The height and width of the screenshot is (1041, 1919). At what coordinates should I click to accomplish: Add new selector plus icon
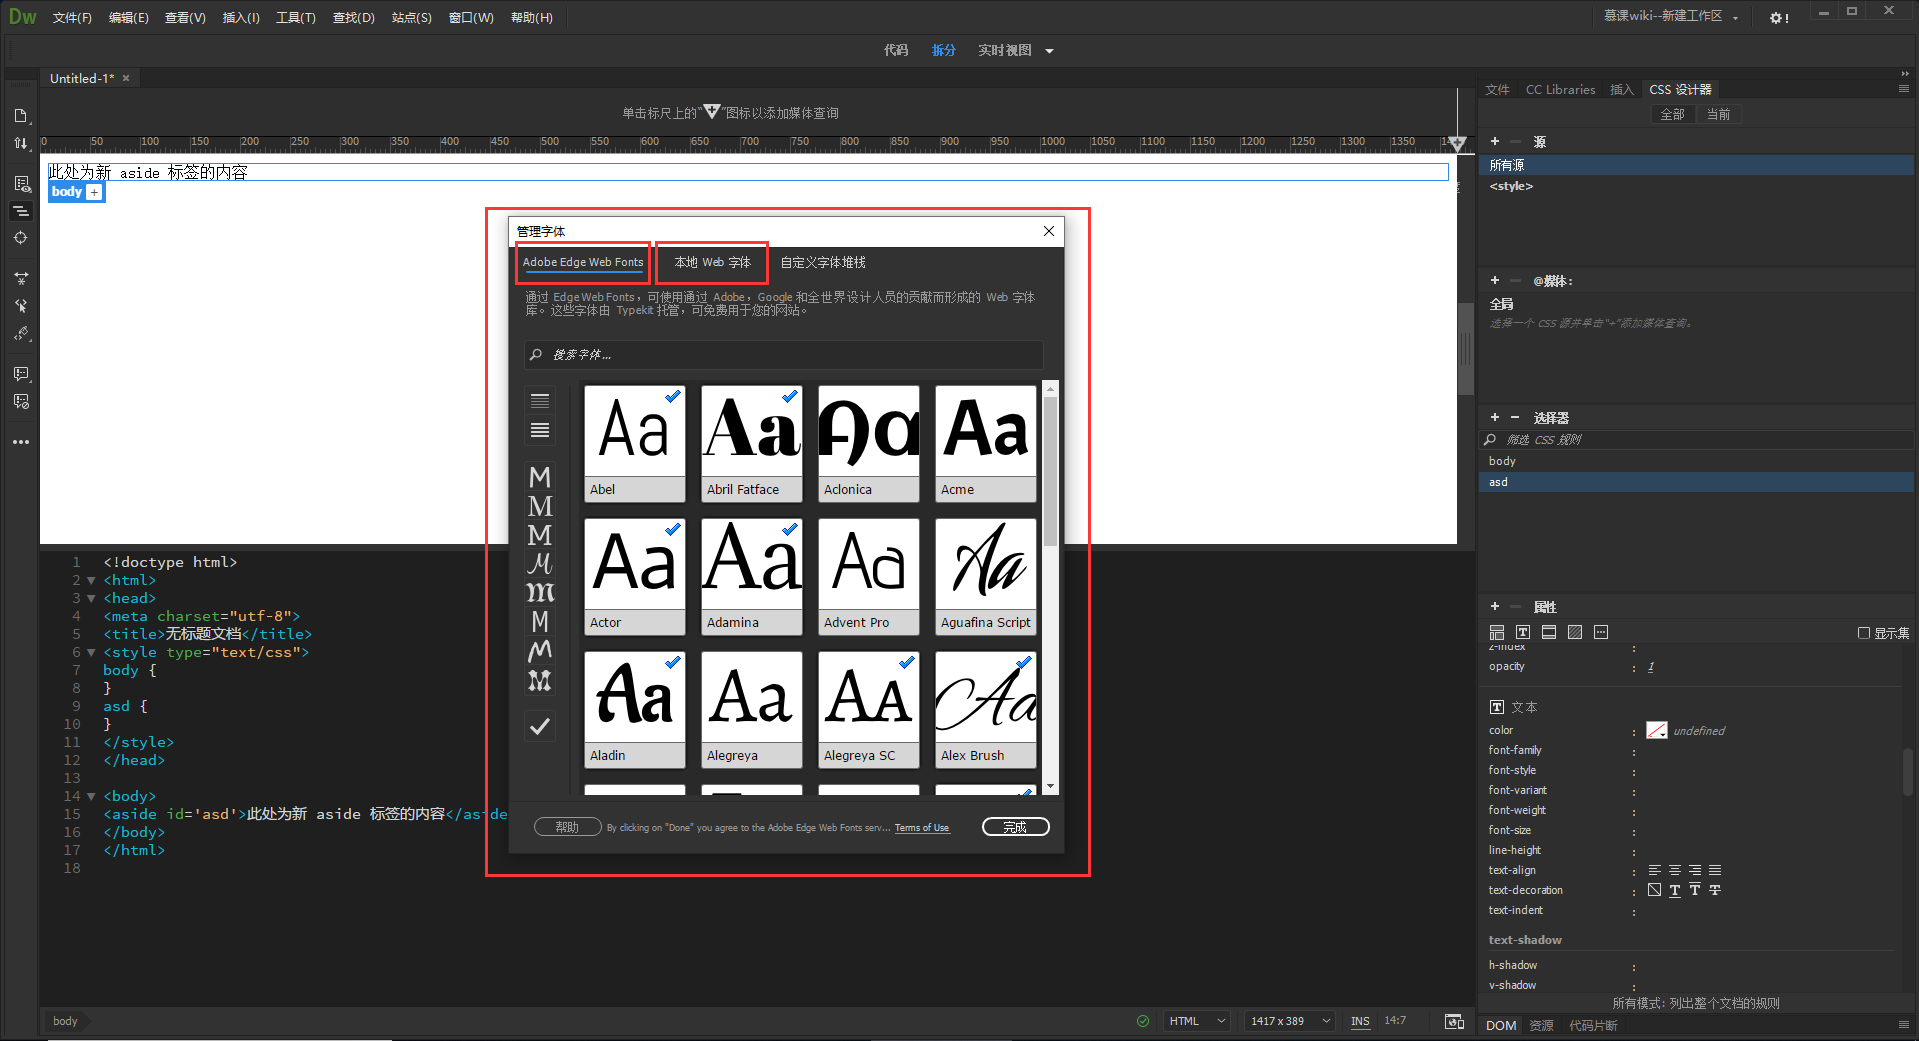pos(1495,418)
